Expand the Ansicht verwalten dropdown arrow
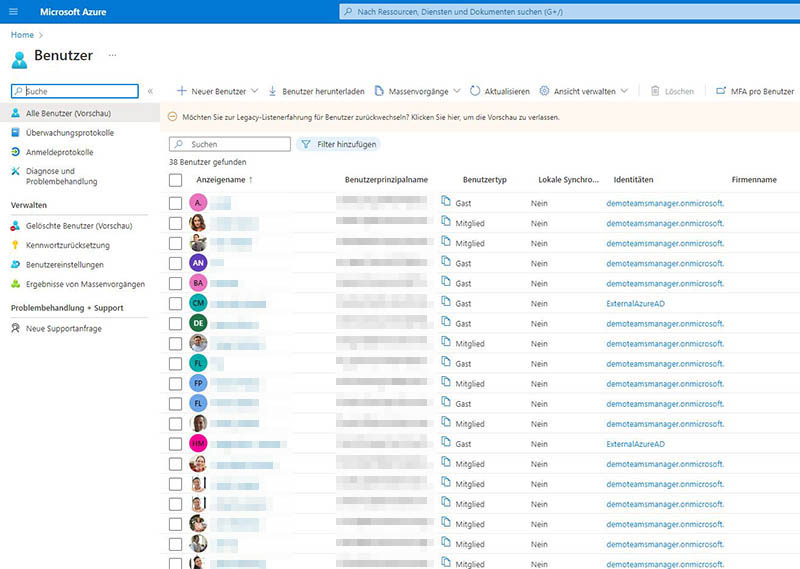 coord(624,91)
